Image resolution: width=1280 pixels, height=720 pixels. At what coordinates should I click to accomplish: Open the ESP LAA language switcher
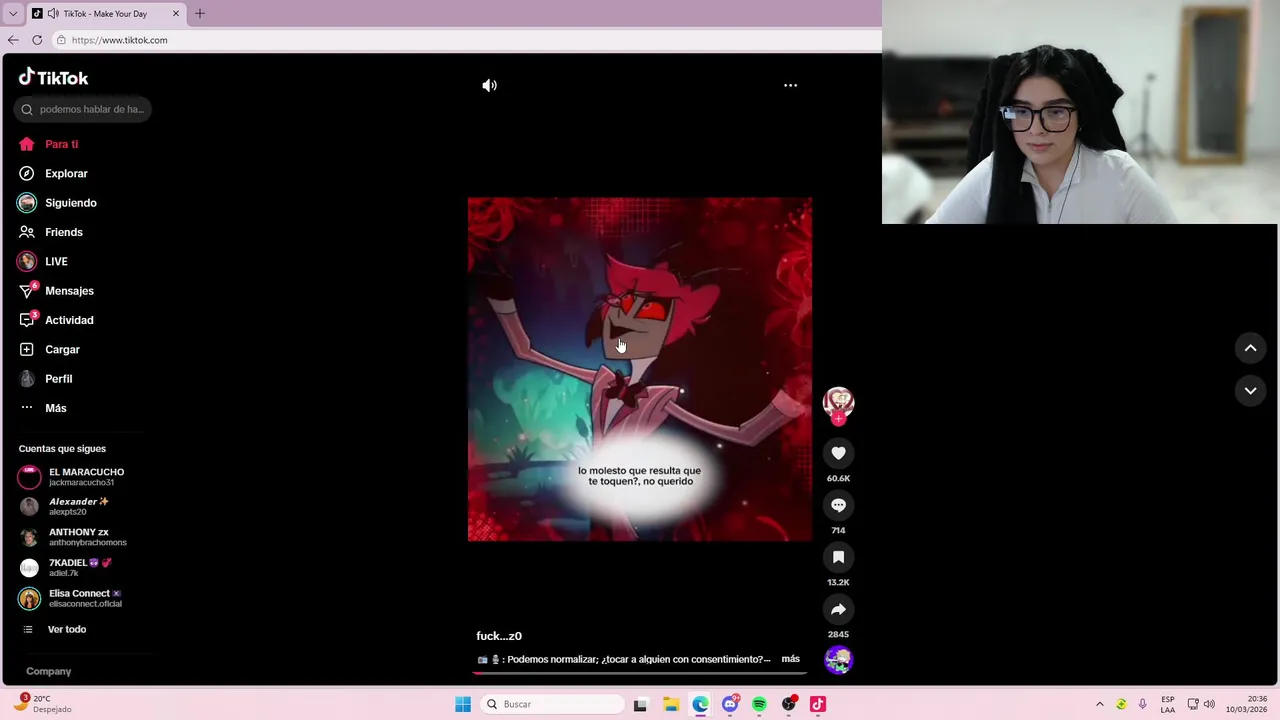tap(1168, 704)
